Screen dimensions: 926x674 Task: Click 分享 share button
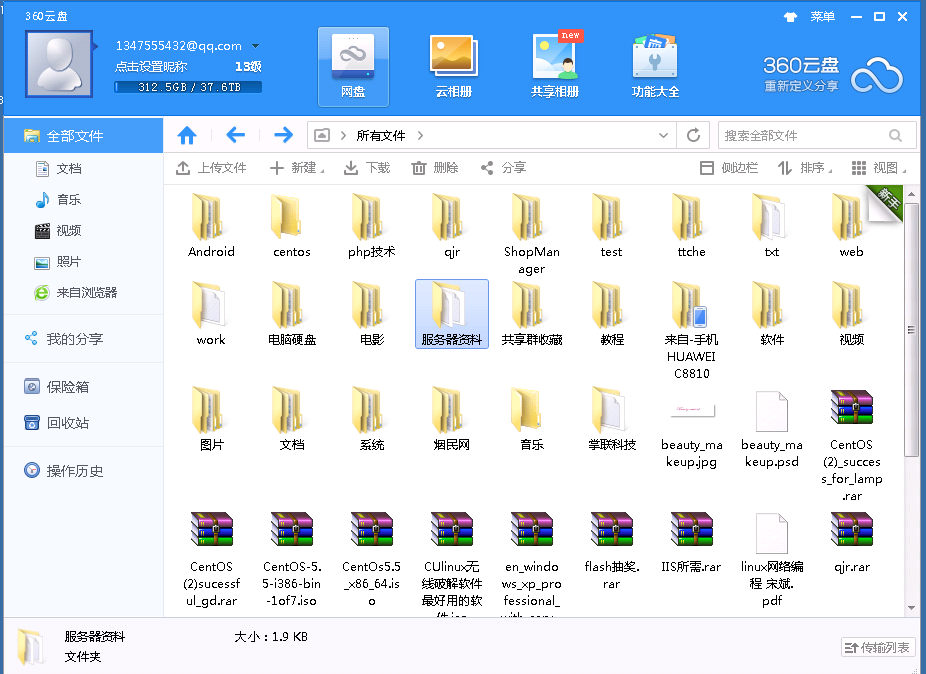(x=503, y=168)
